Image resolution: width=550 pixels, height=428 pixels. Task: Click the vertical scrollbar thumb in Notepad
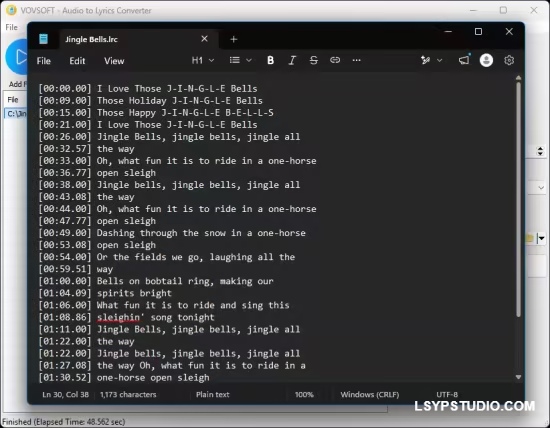518,199
